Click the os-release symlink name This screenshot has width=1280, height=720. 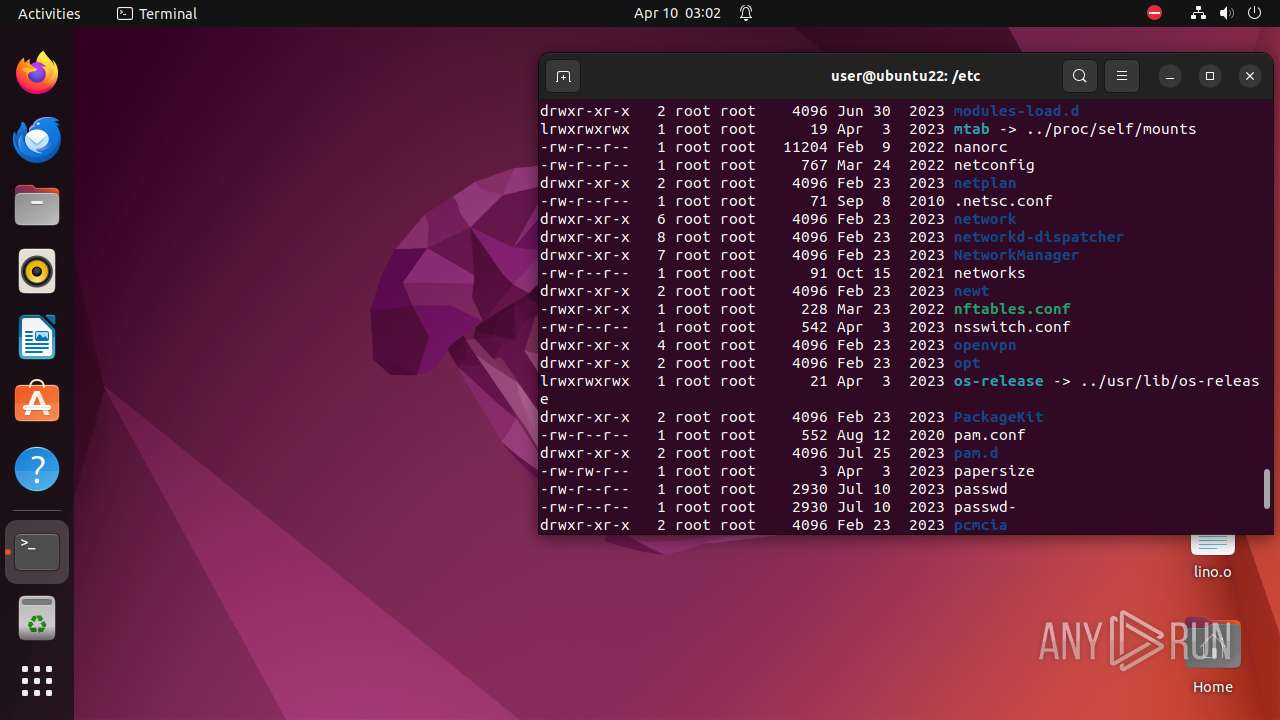(x=998, y=381)
